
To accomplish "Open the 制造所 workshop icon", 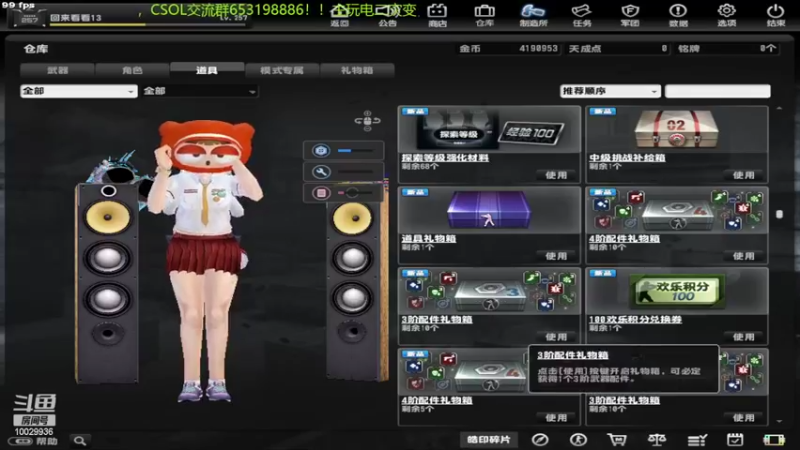I will (533, 15).
